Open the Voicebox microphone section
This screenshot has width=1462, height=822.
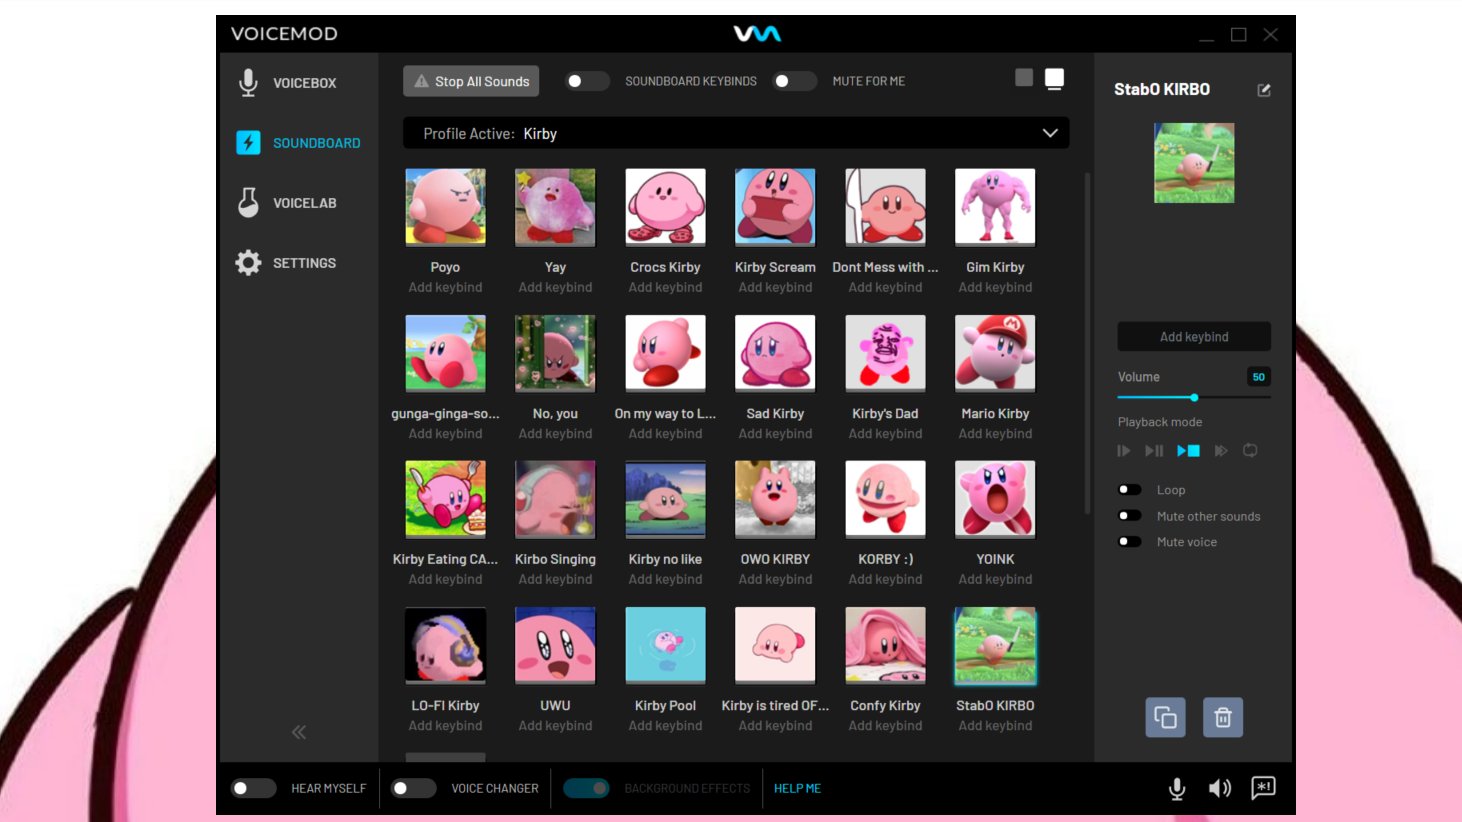[x=248, y=83]
